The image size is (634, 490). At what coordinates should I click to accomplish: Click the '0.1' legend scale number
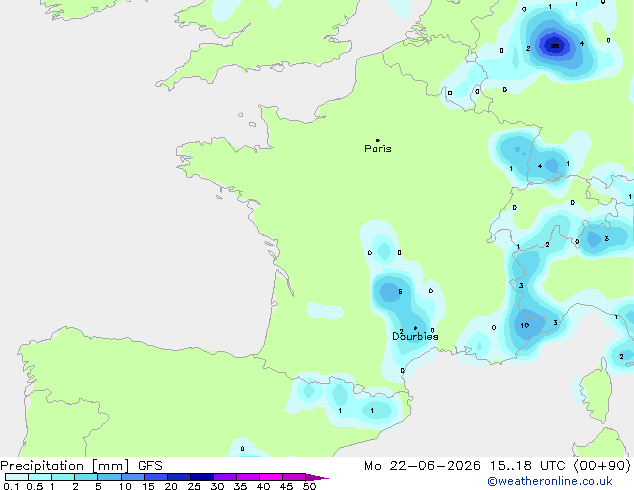pyautogui.click(x=11, y=486)
